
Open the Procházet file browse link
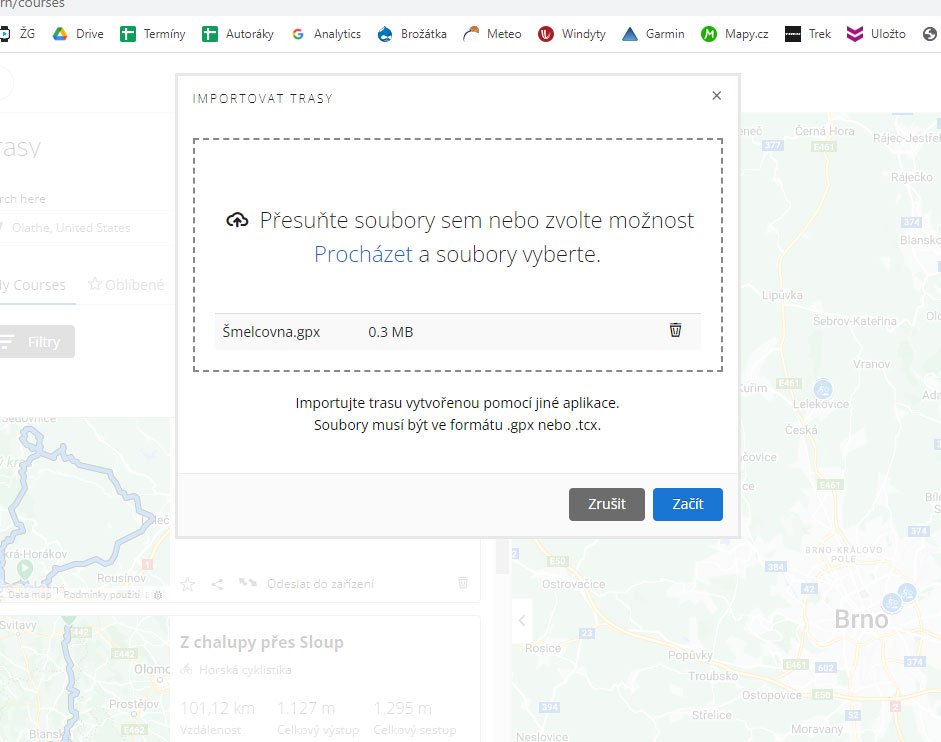363,255
